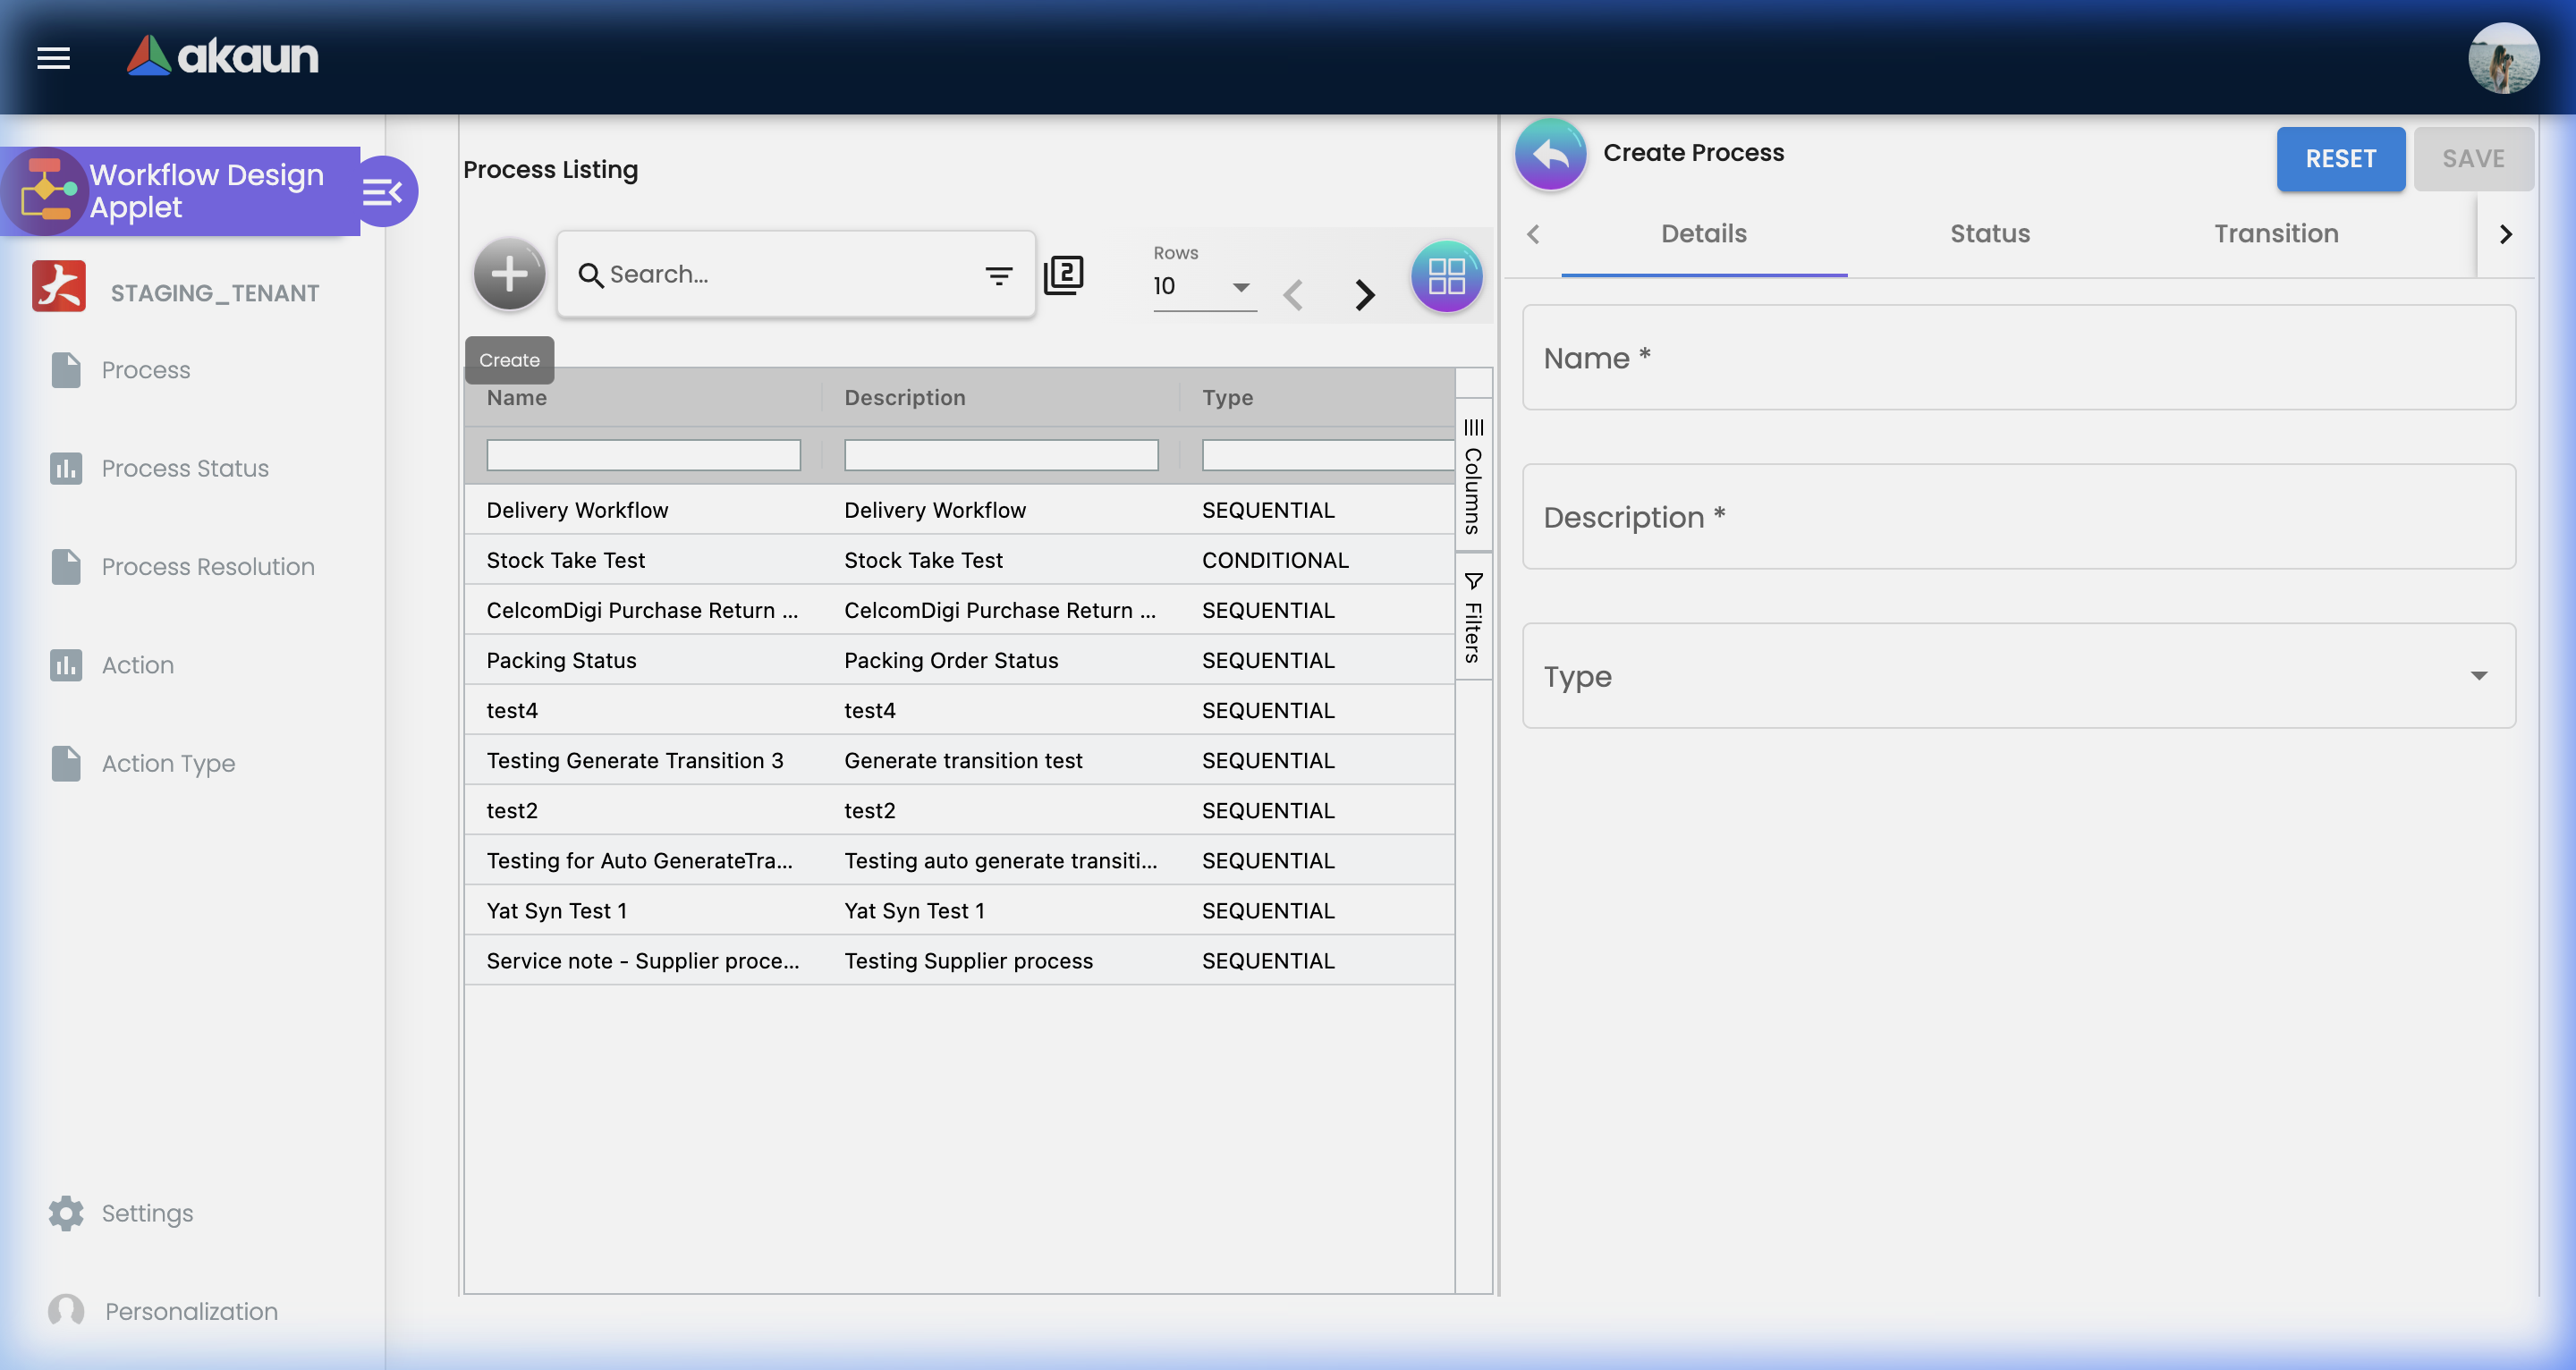Open the search filter options icon

tap(998, 275)
